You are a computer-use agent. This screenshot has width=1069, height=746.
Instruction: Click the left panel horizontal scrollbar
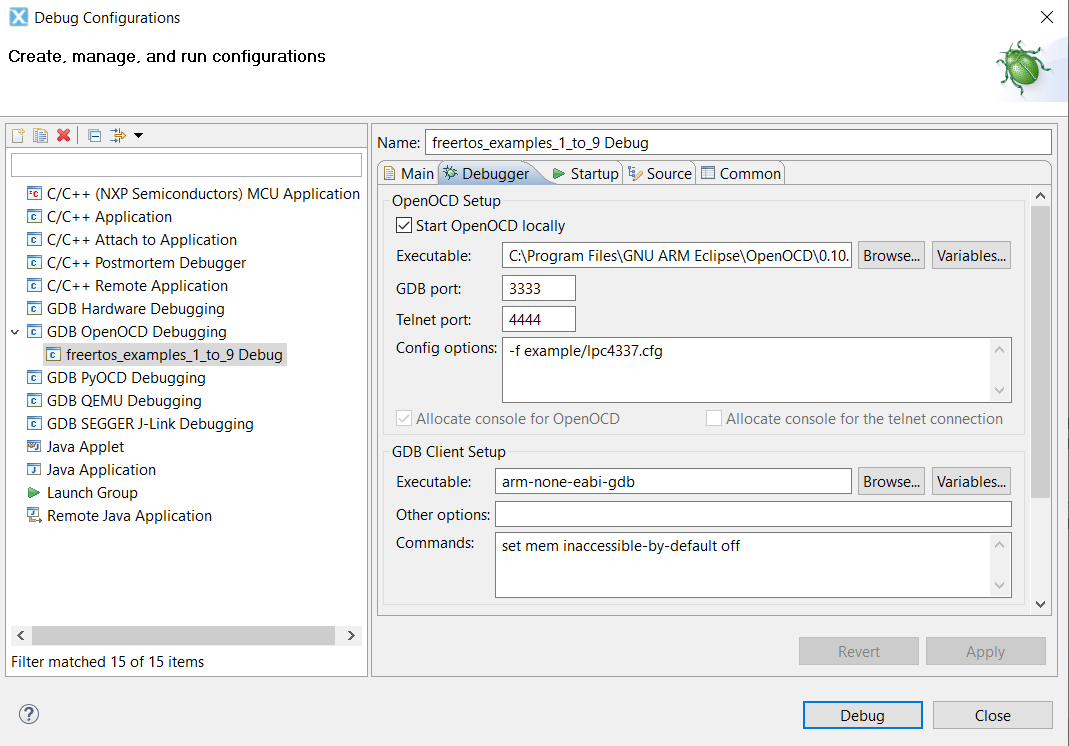[x=183, y=636]
